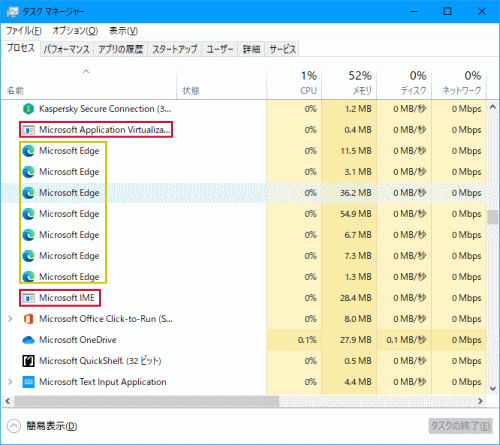500x445 pixels.
Task: Click the タスクの終了 button
Action: click(x=460, y=426)
